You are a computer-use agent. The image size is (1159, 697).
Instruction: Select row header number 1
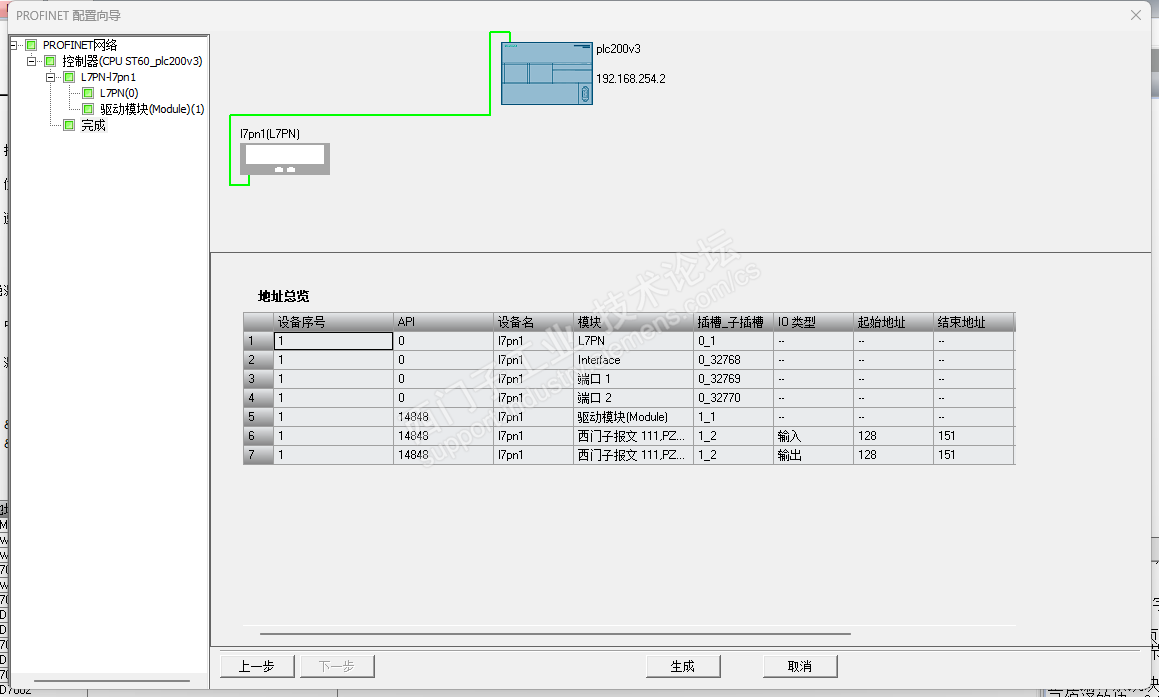tap(259, 341)
